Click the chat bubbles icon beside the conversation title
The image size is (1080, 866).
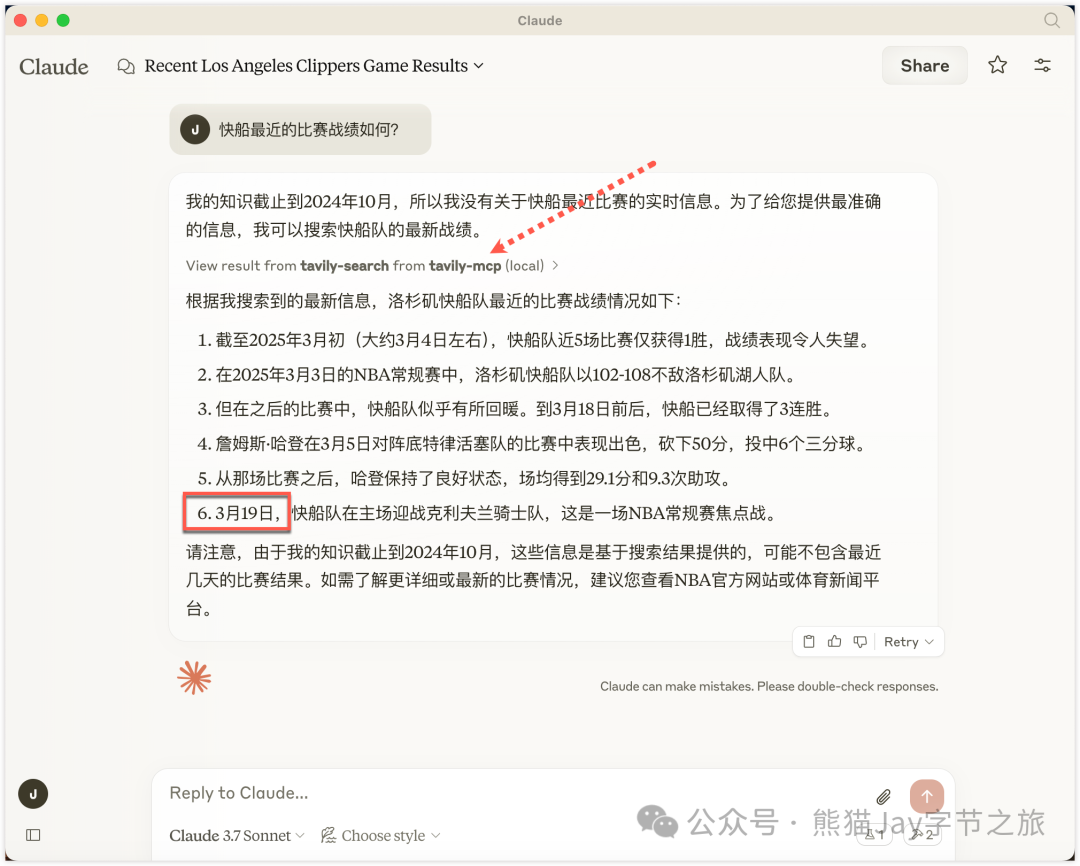[x=126, y=66]
